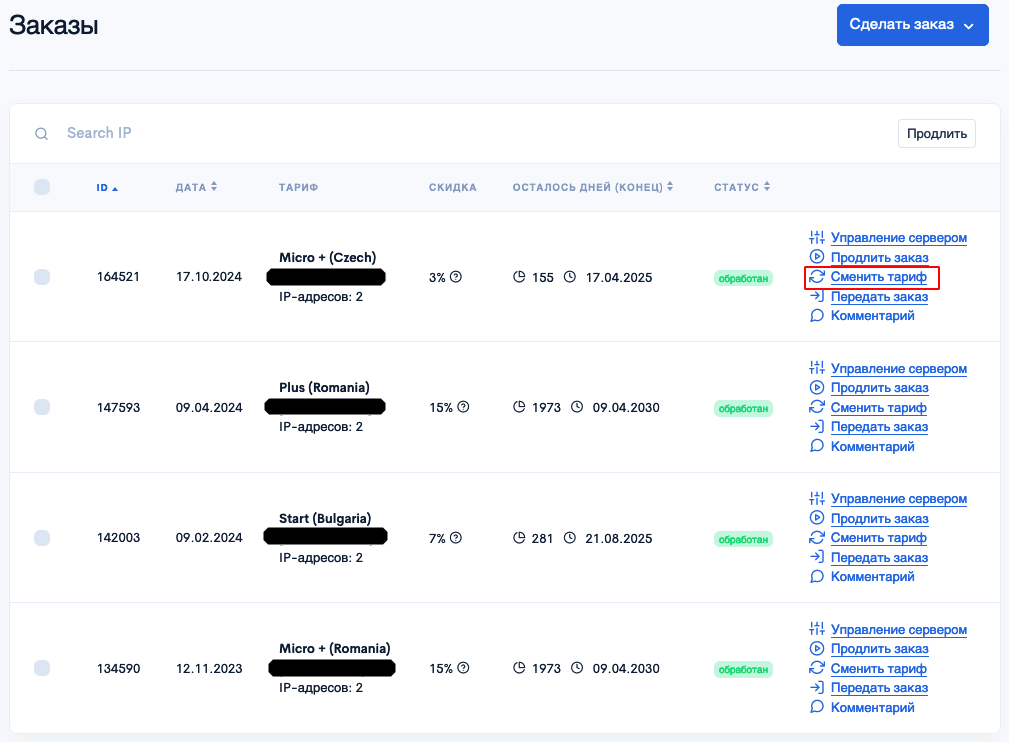Click Продлить заказ link for order 164521

click(880, 257)
